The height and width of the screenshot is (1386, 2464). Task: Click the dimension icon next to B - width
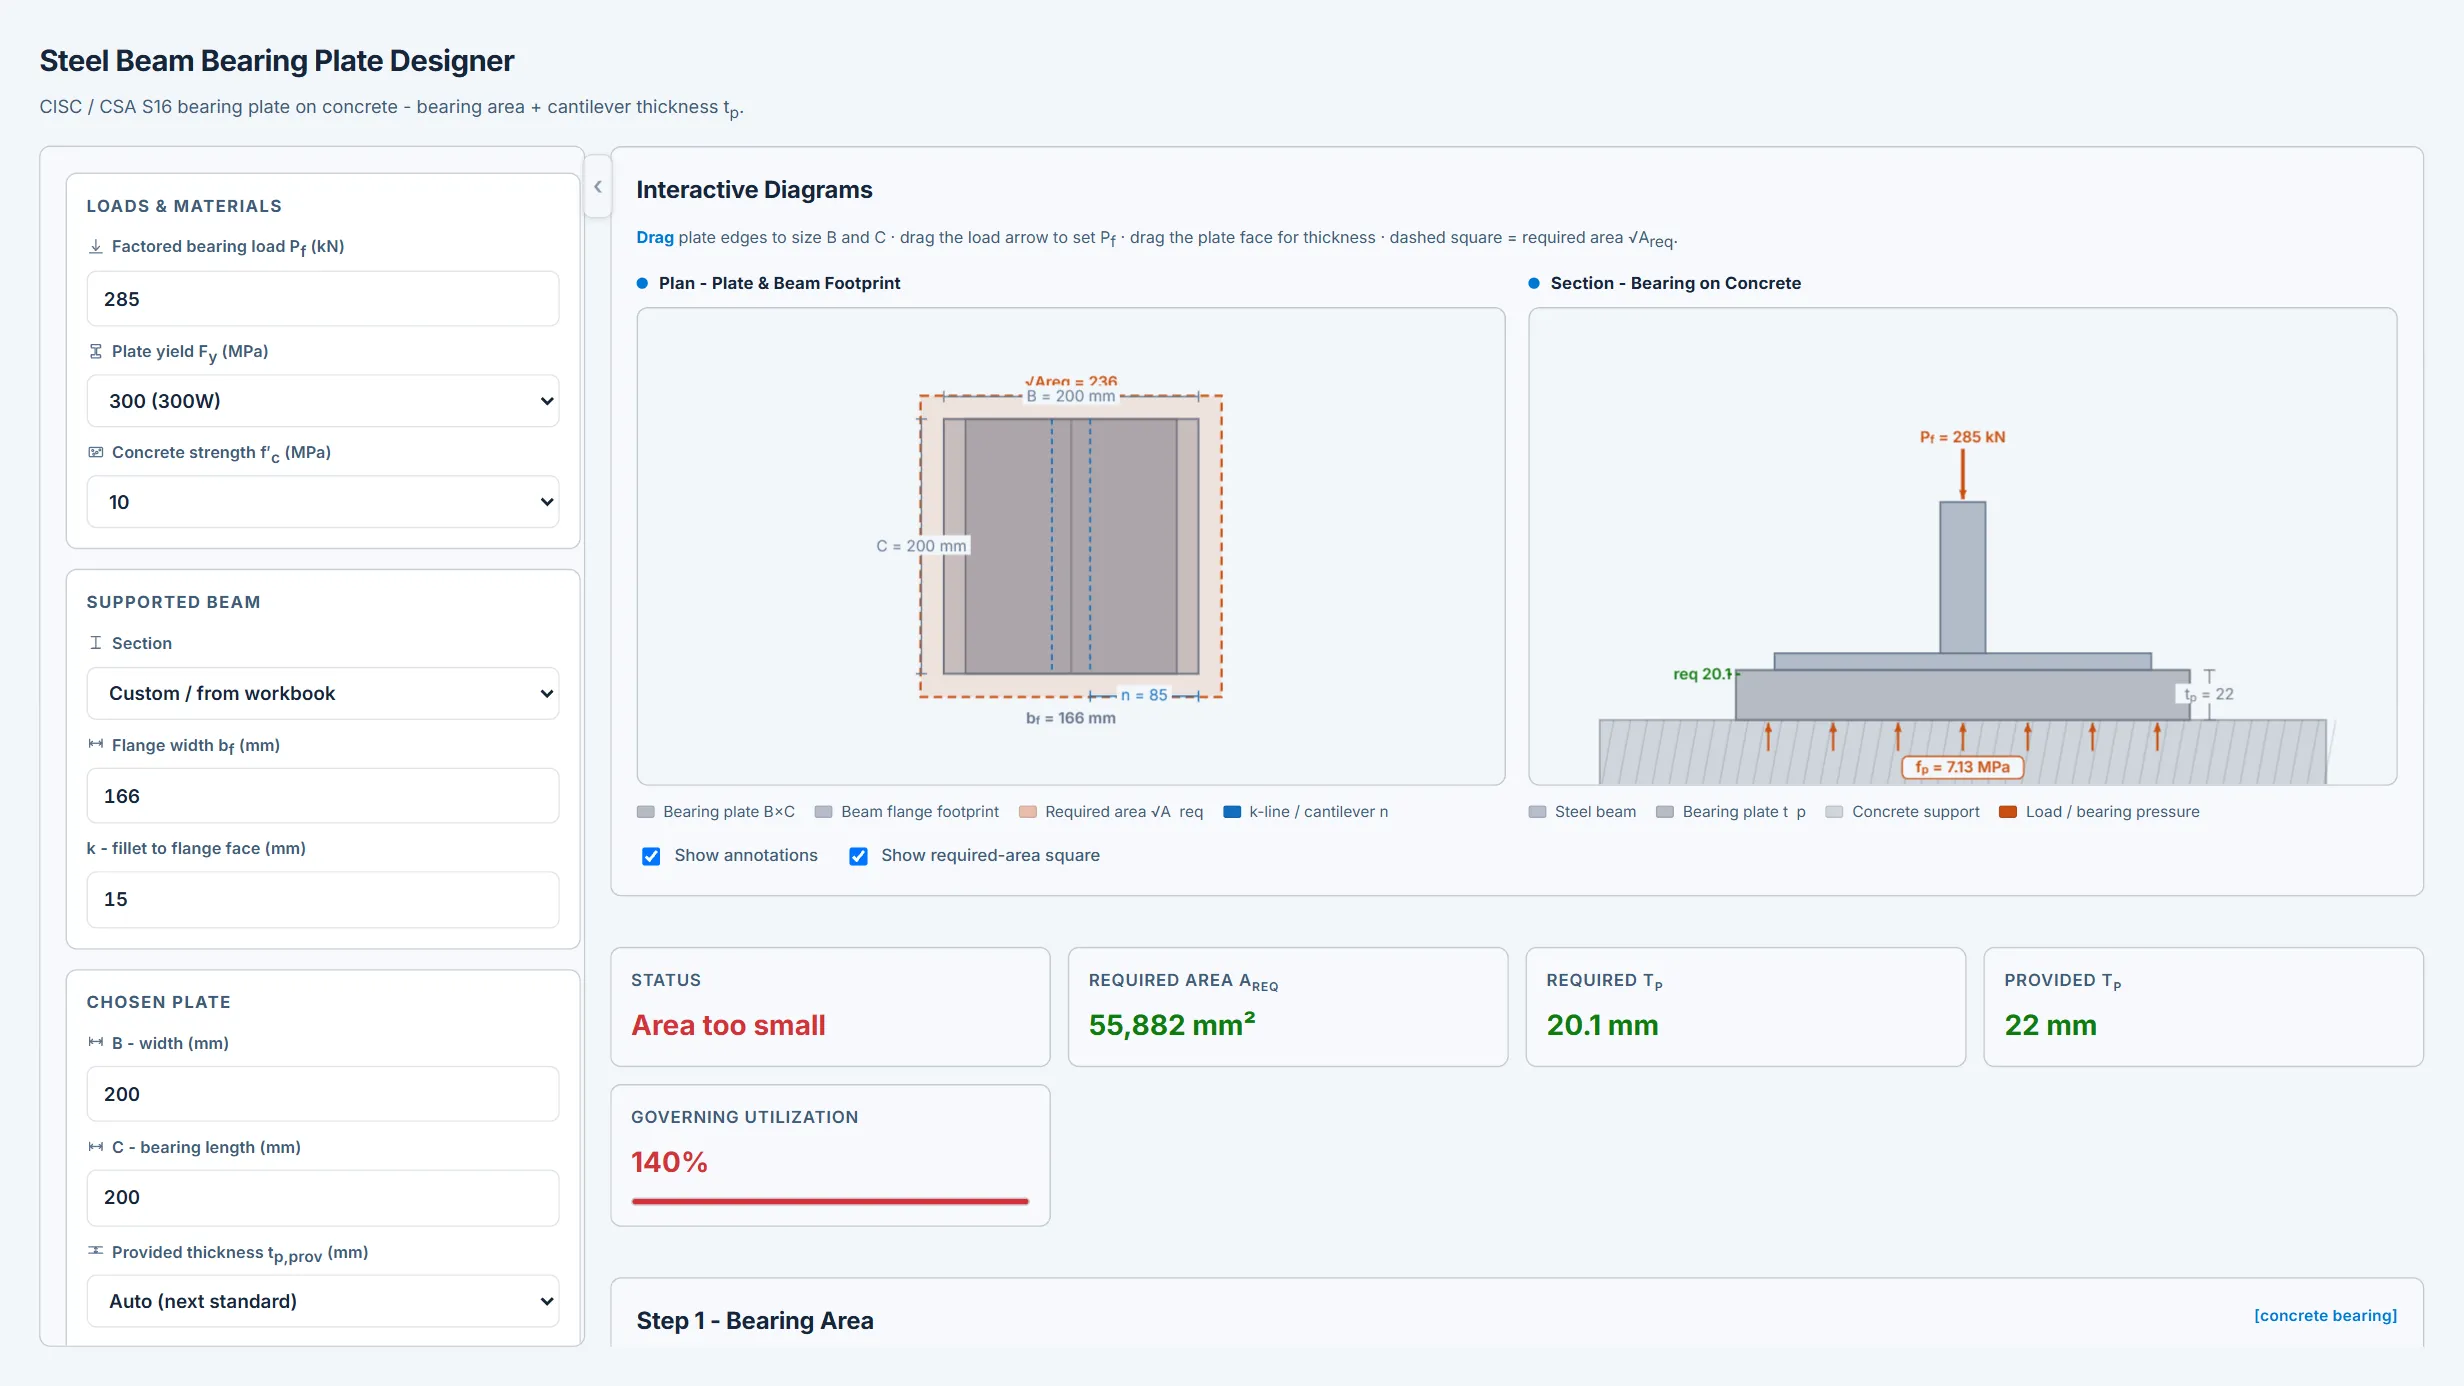(x=96, y=1042)
